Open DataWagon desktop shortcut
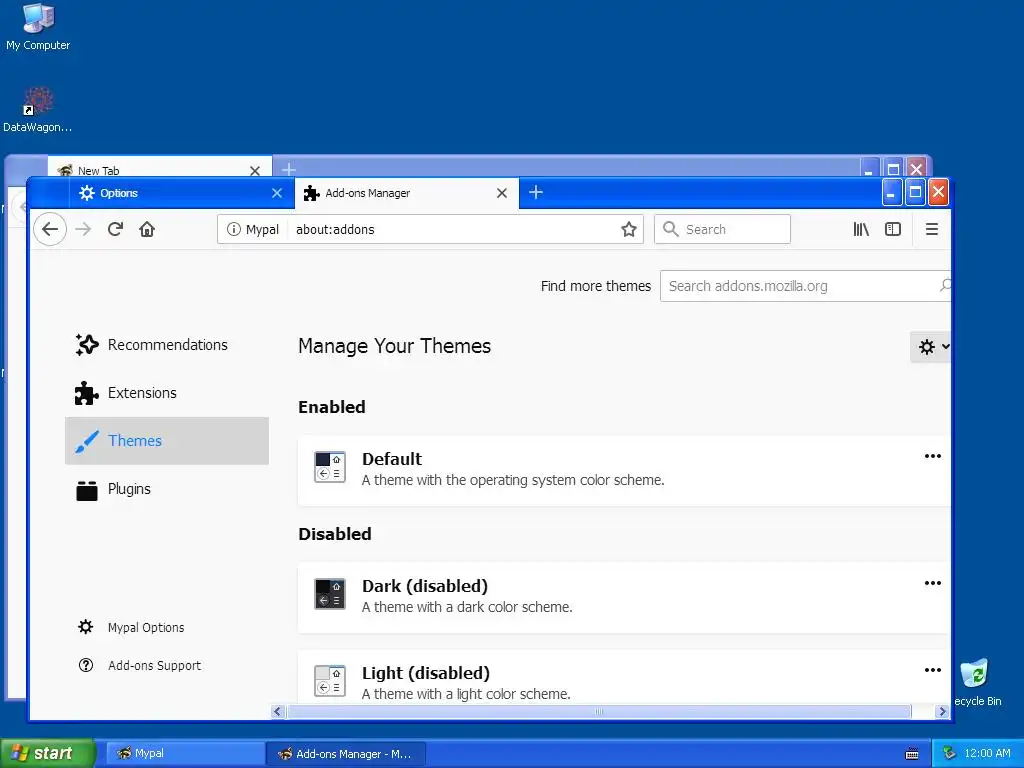 [x=38, y=110]
